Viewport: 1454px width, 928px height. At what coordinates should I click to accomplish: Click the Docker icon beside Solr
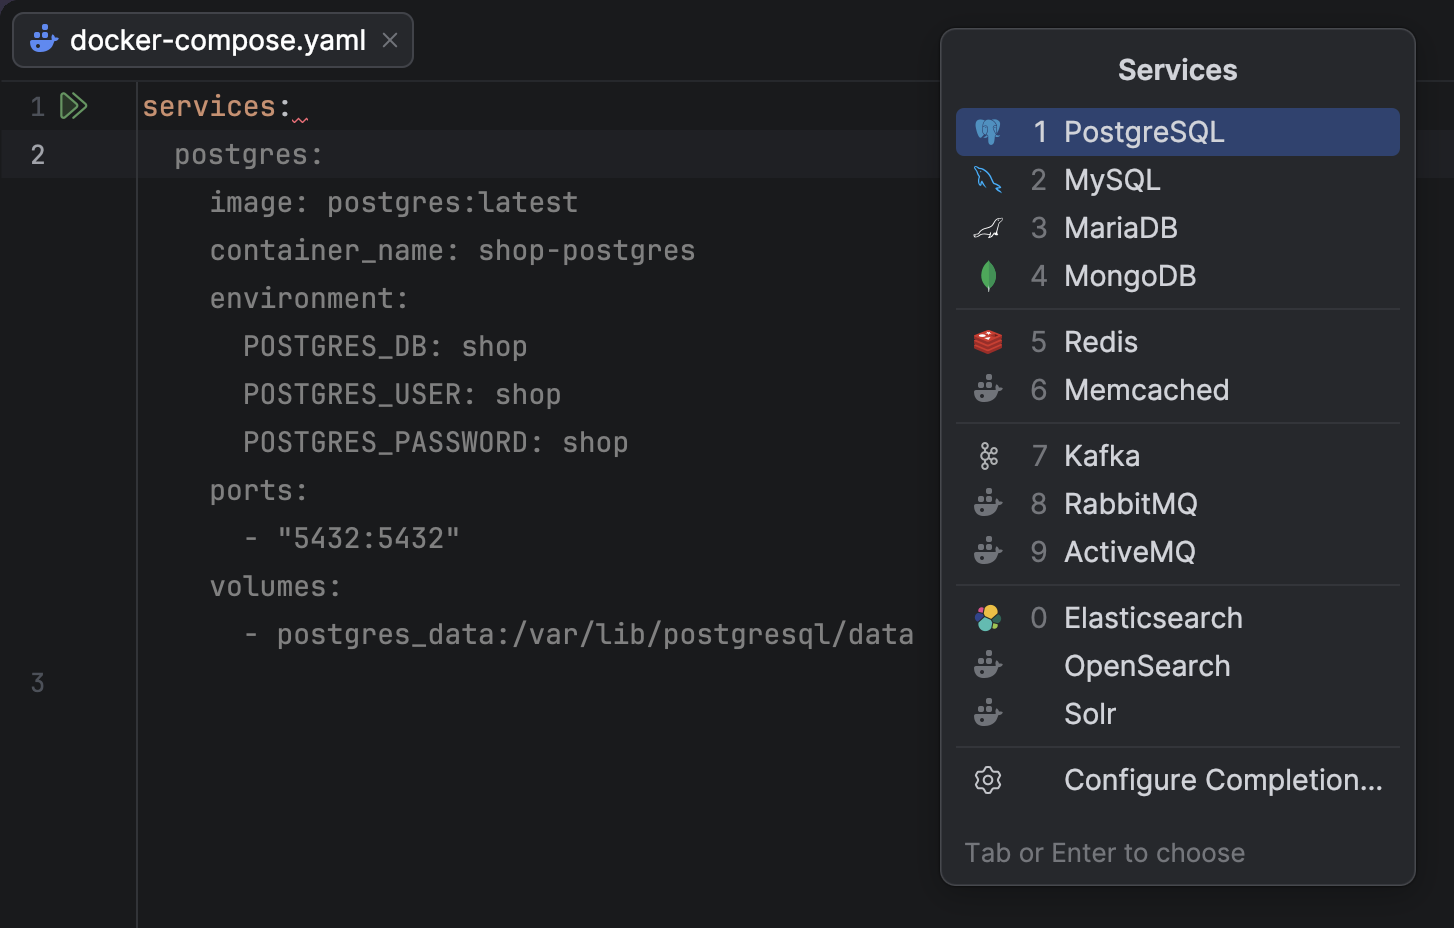pyautogui.click(x=988, y=714)
